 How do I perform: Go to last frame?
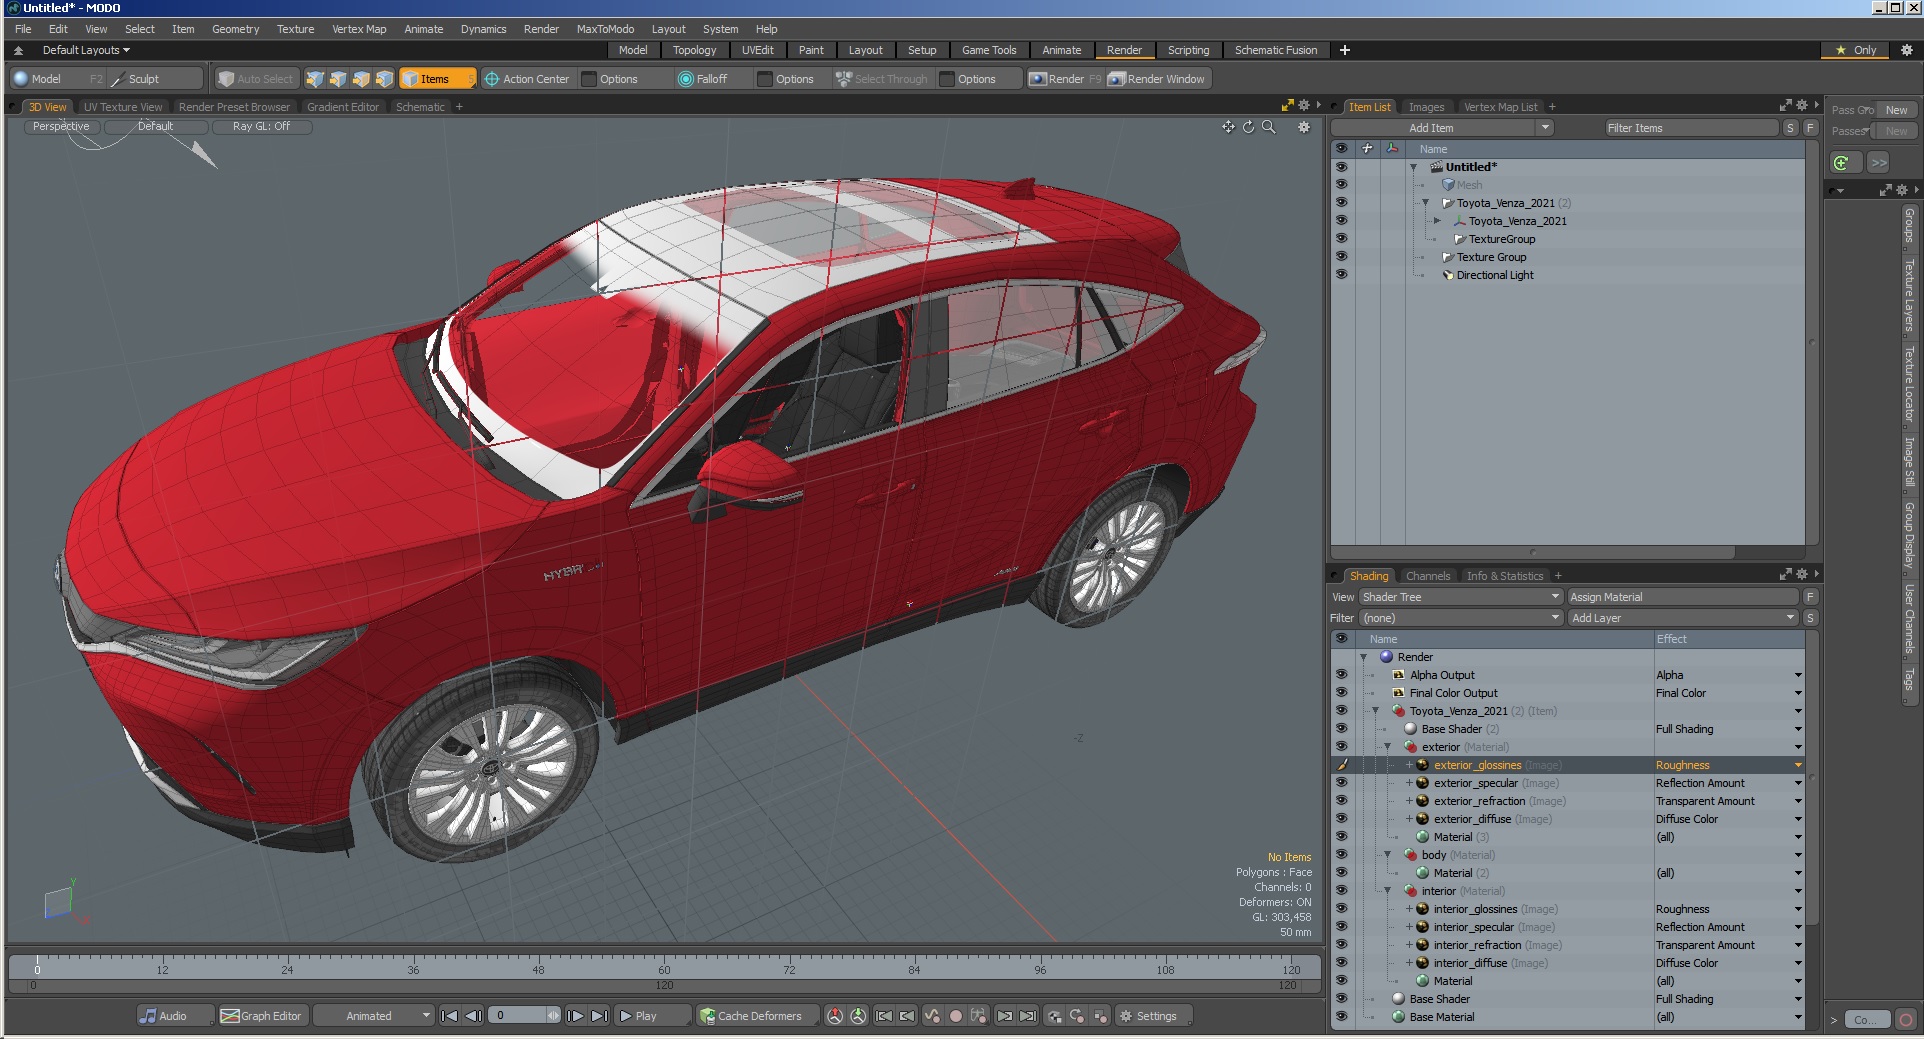[599, 1016]
